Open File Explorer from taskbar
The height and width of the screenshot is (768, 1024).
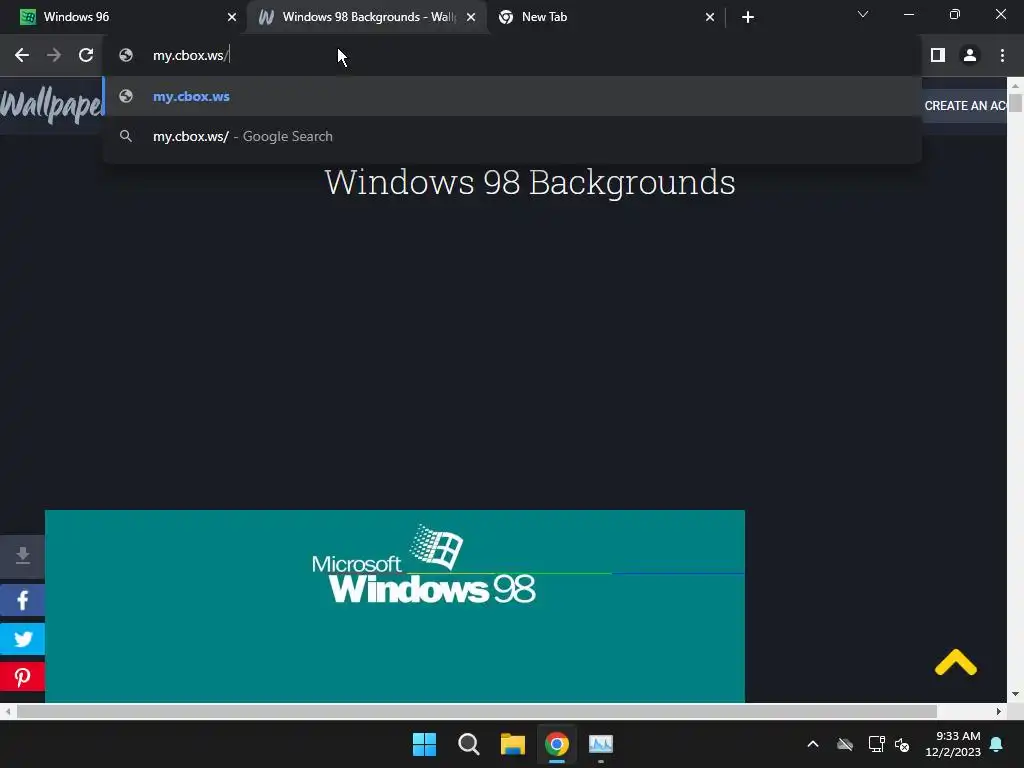513,744
